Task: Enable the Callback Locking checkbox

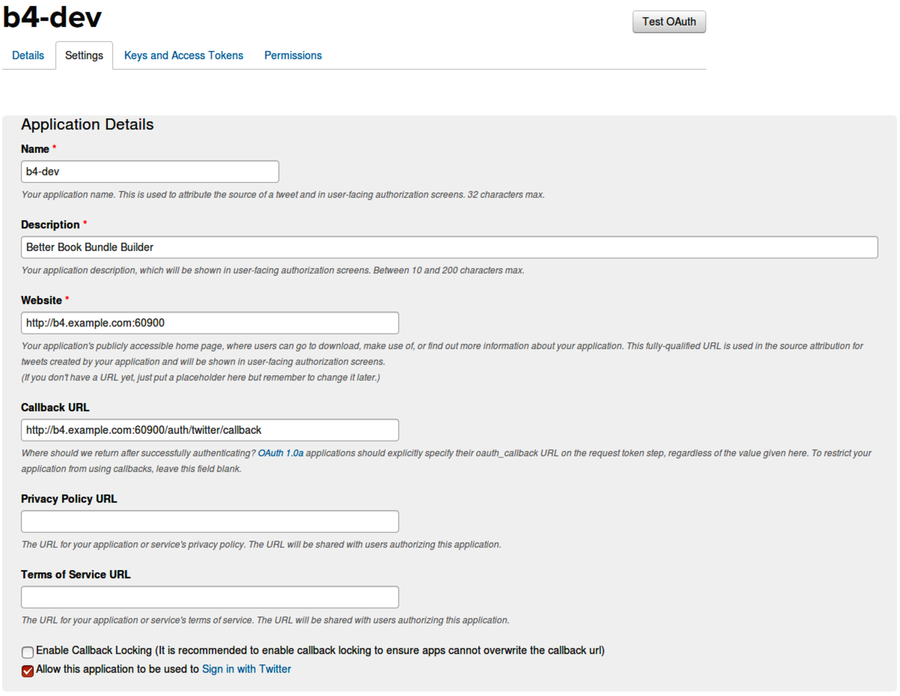Action: pyautogui.click(x=27, y=651)
